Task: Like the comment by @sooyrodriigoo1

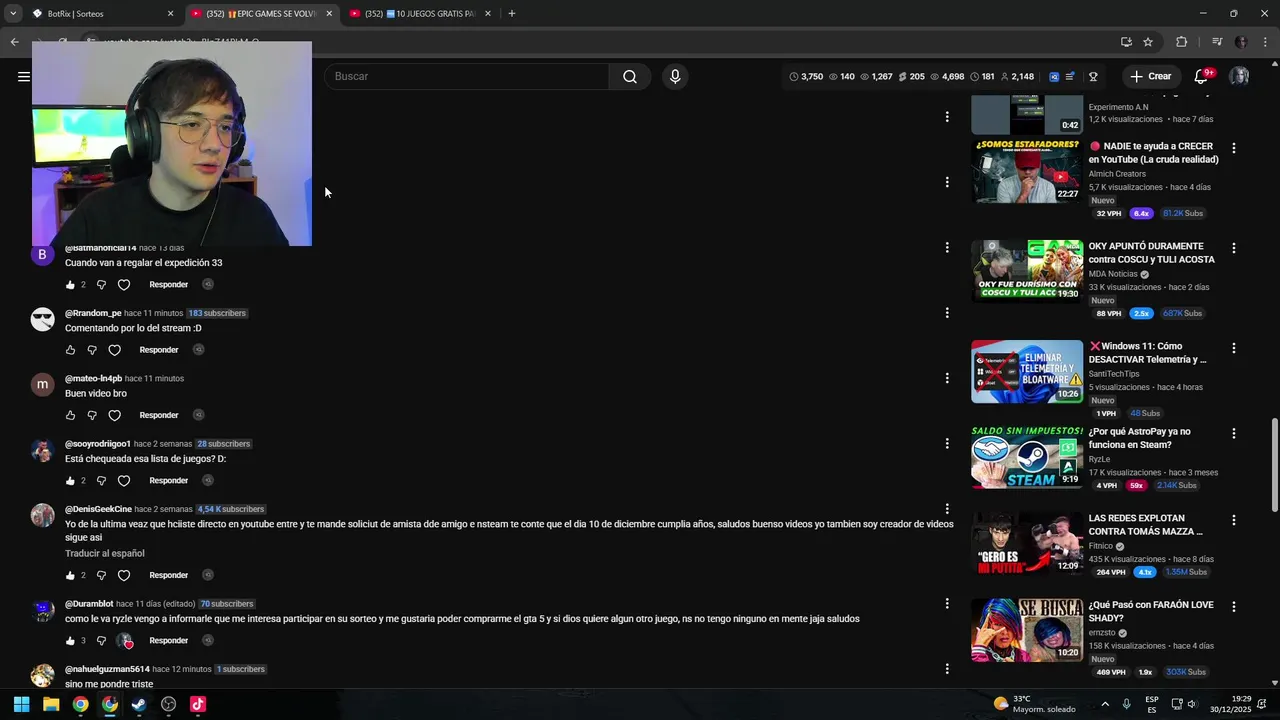Action: click(x=70, y=481)
